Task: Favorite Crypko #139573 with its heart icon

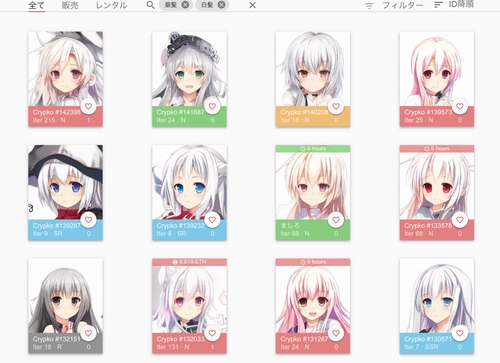Action: pos(460,106)
